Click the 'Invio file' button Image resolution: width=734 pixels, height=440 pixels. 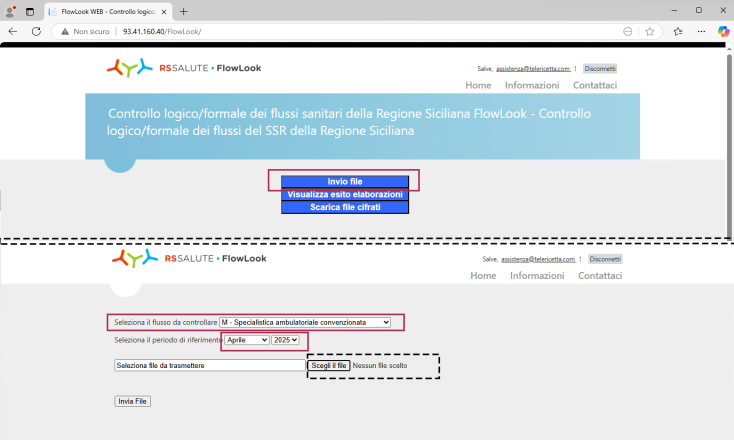tap(344, 181)
